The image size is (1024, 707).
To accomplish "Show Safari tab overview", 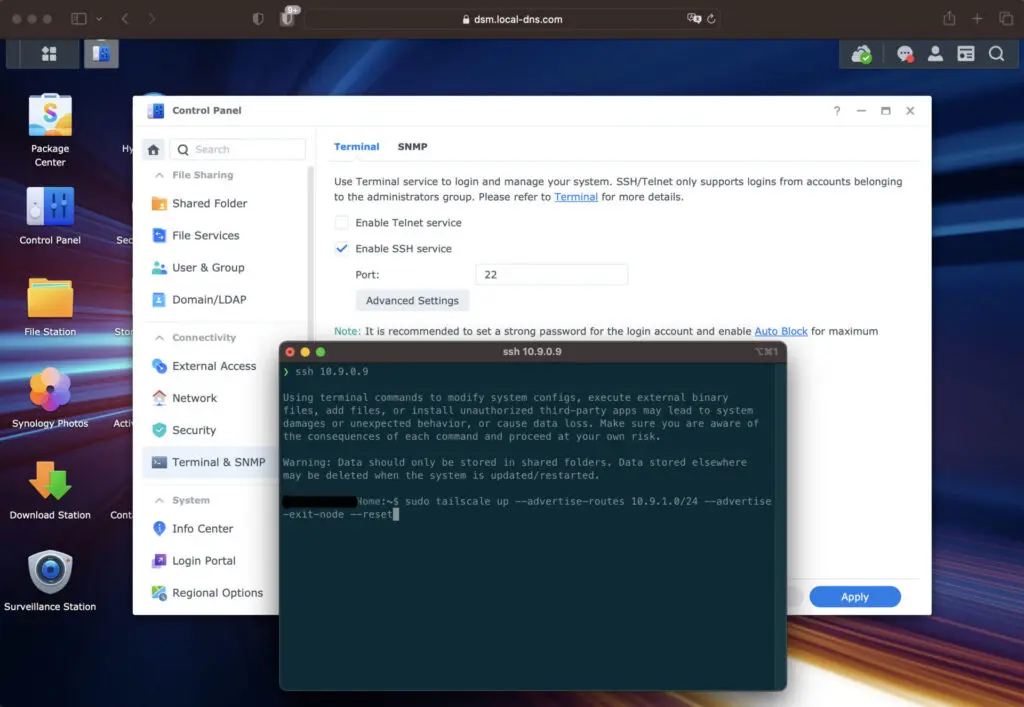I will [x=1006, y=19].
